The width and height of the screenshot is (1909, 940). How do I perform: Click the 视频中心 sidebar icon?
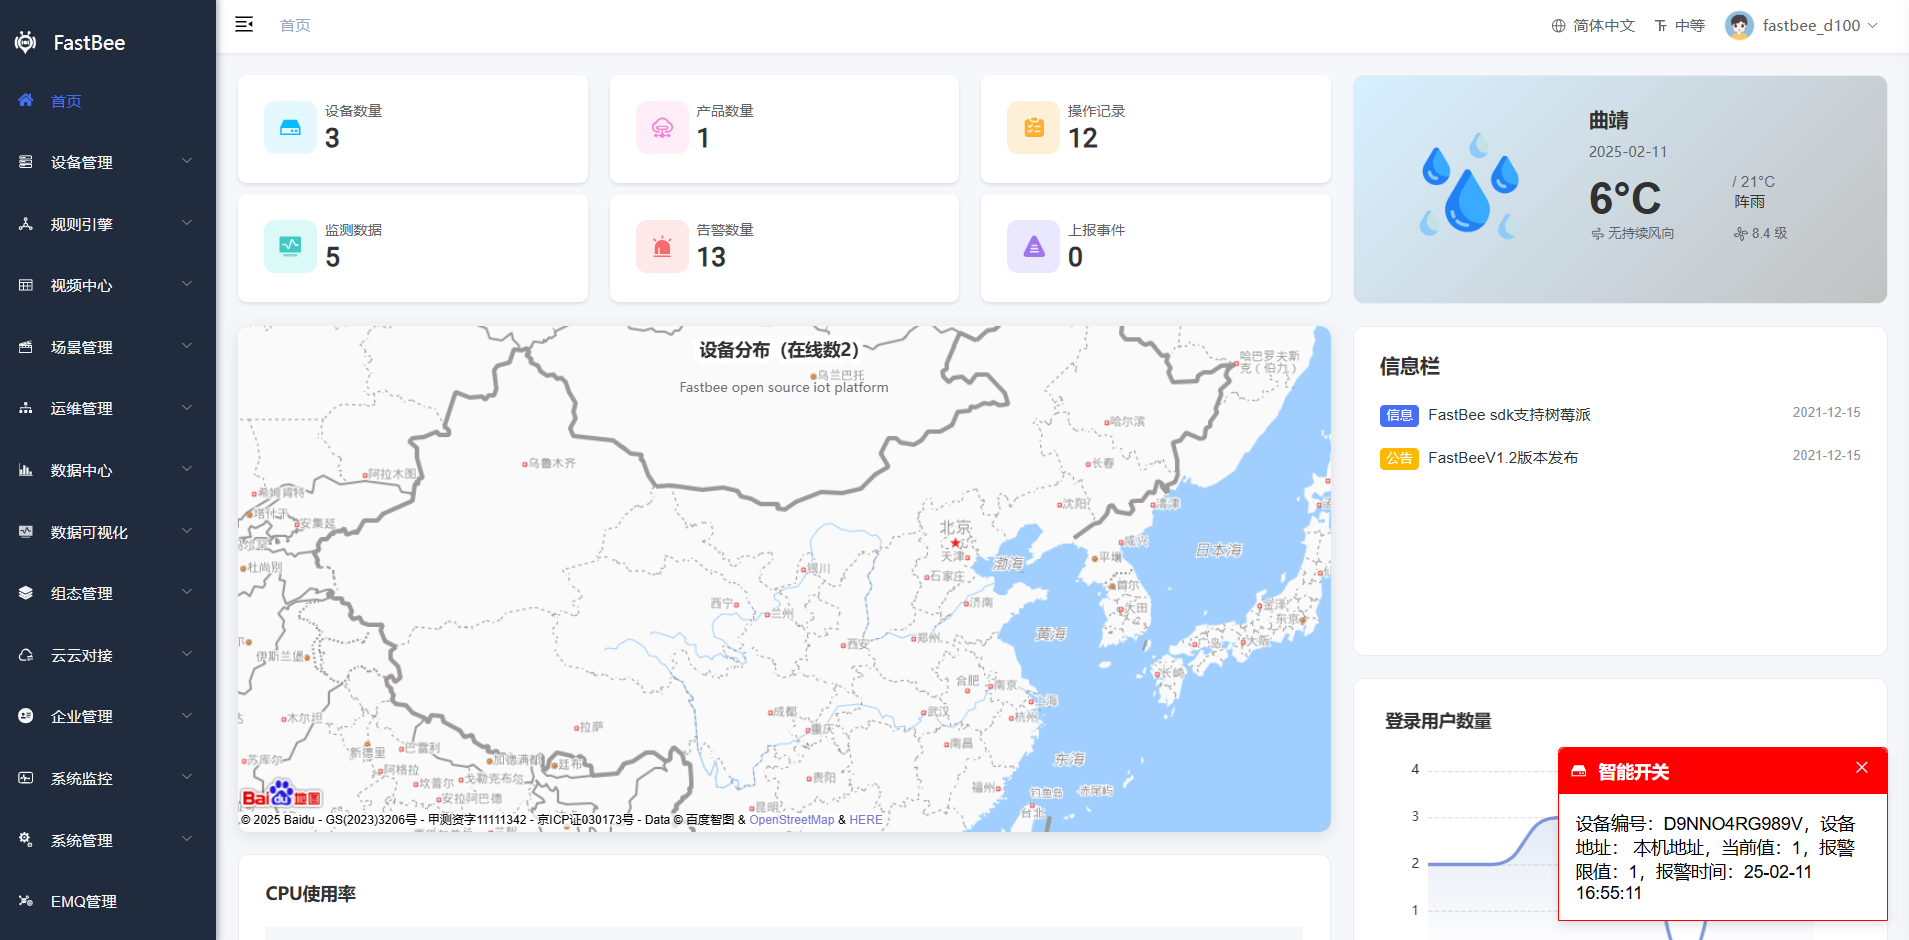coord(26,285)
